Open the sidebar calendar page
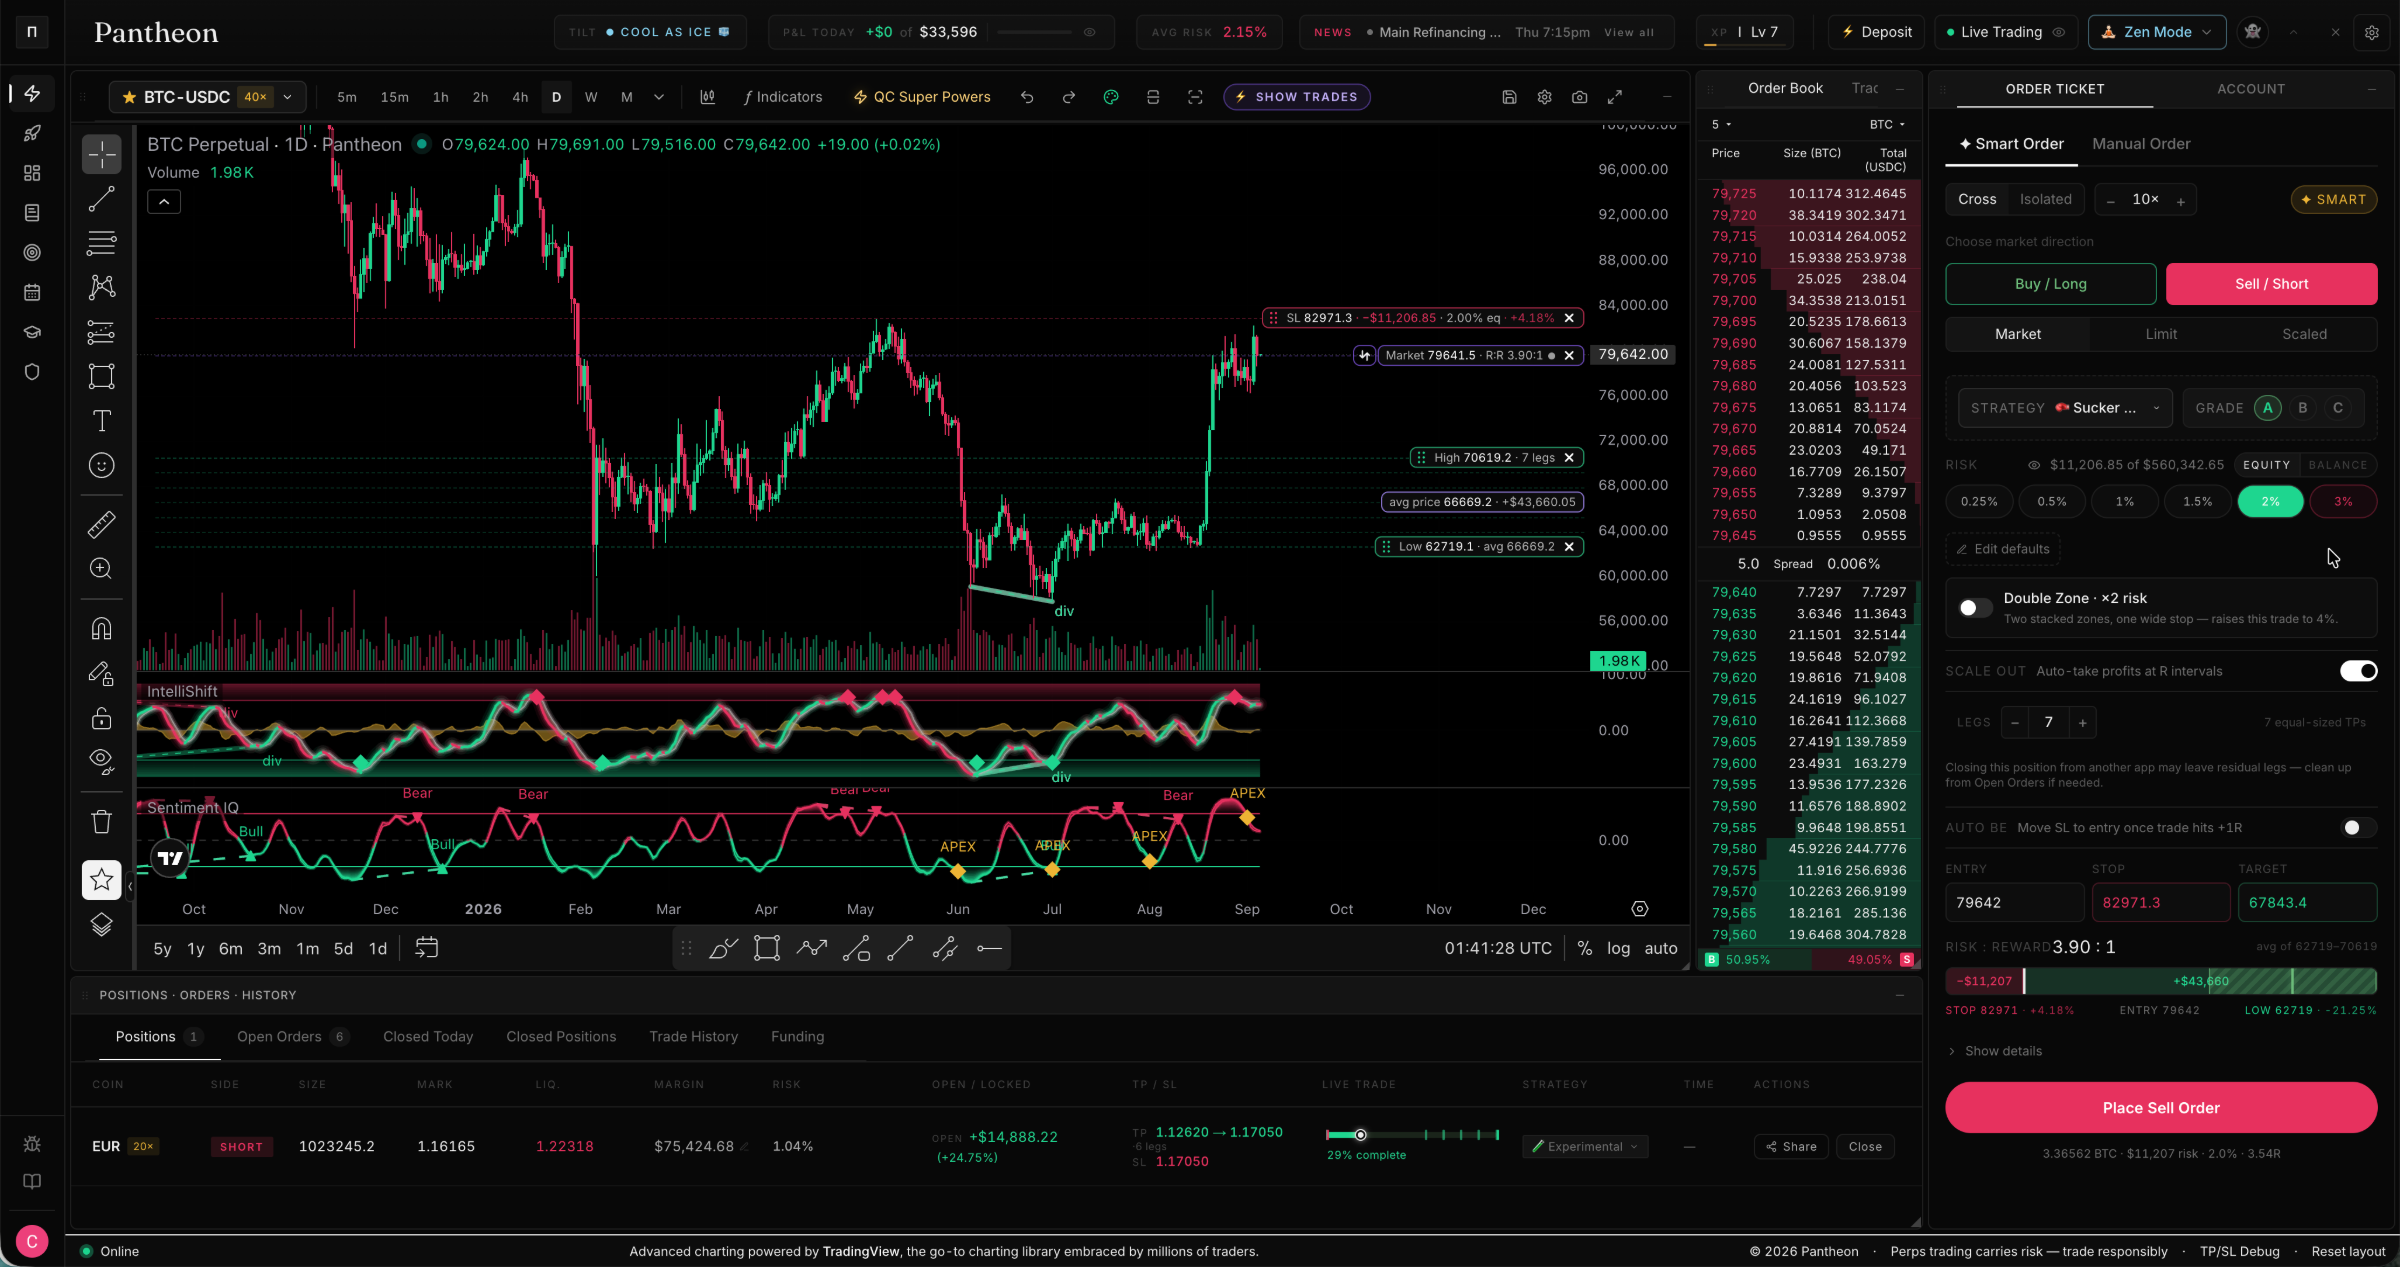The height and width of the screenshot is (1267, 2400). [32, 292]
